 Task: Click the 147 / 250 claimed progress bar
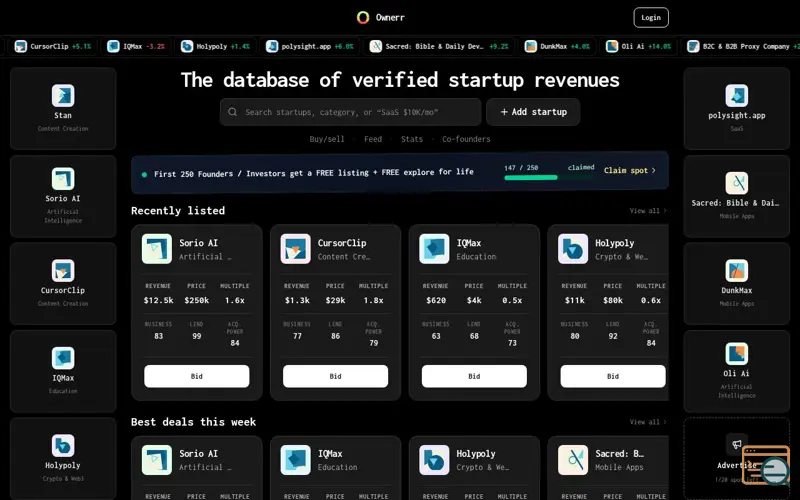click(549, 178)
